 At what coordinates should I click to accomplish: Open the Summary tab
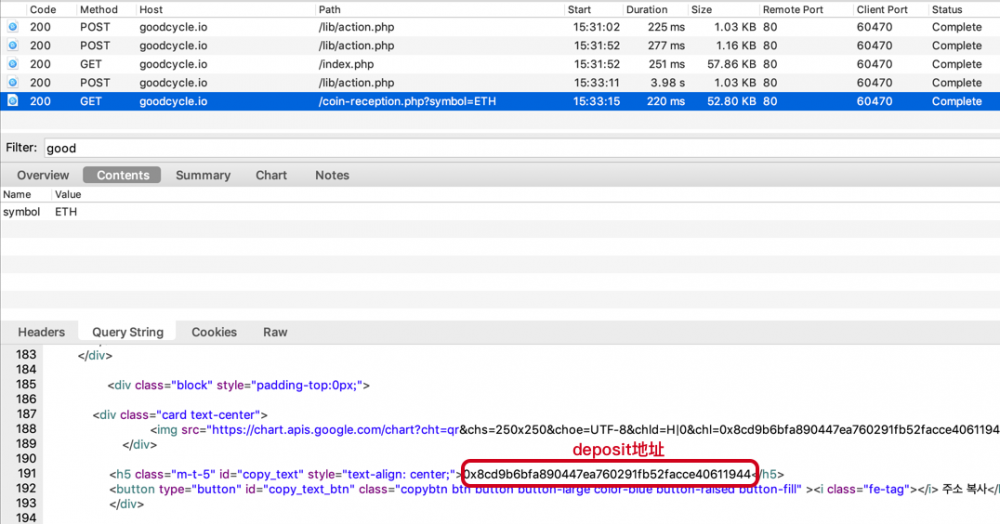tap(203, 175)
